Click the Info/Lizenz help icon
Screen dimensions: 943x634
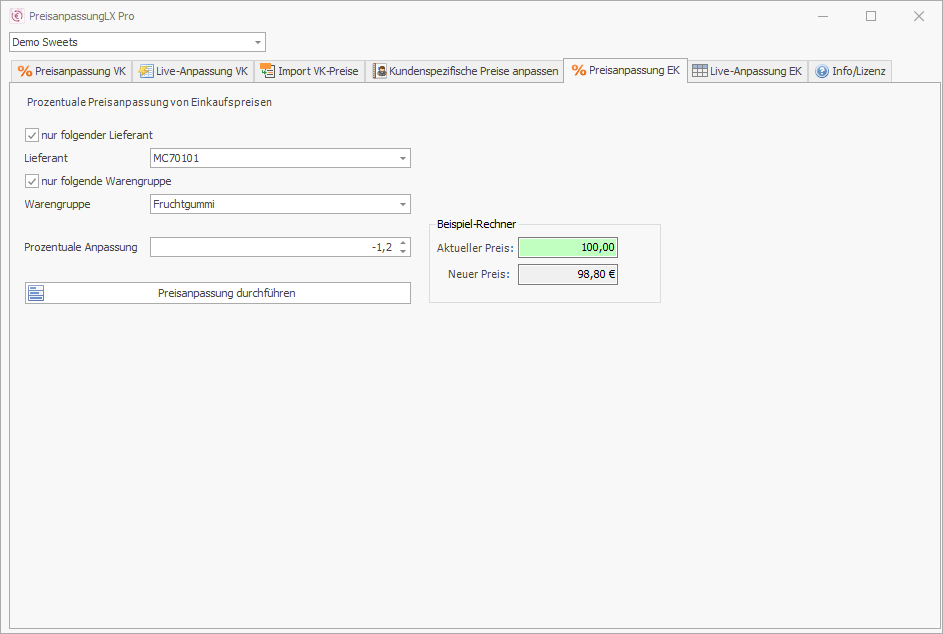tap(821, 71)
